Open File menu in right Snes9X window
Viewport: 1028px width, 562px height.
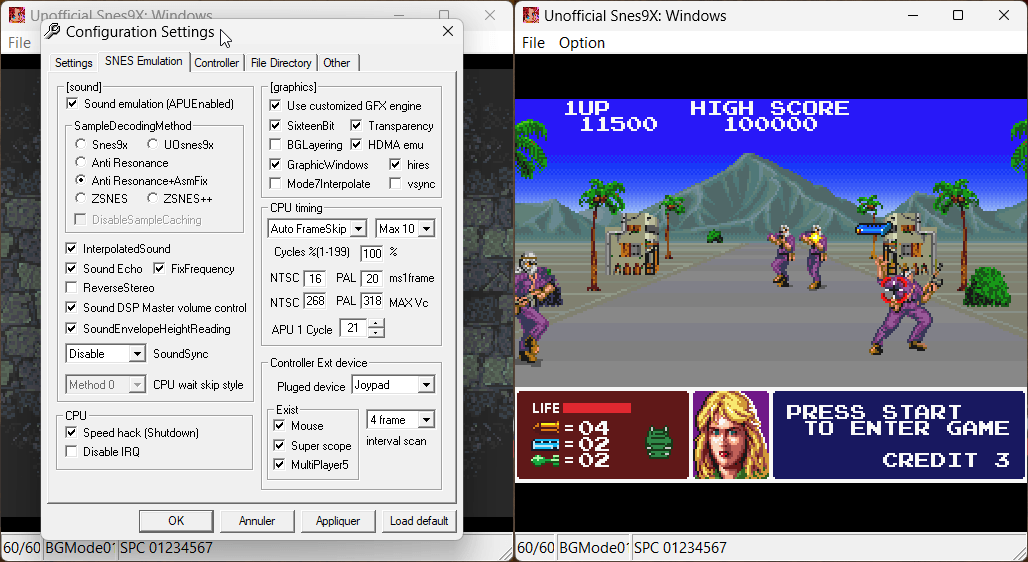pyautogui.click(x=533, y=43)
